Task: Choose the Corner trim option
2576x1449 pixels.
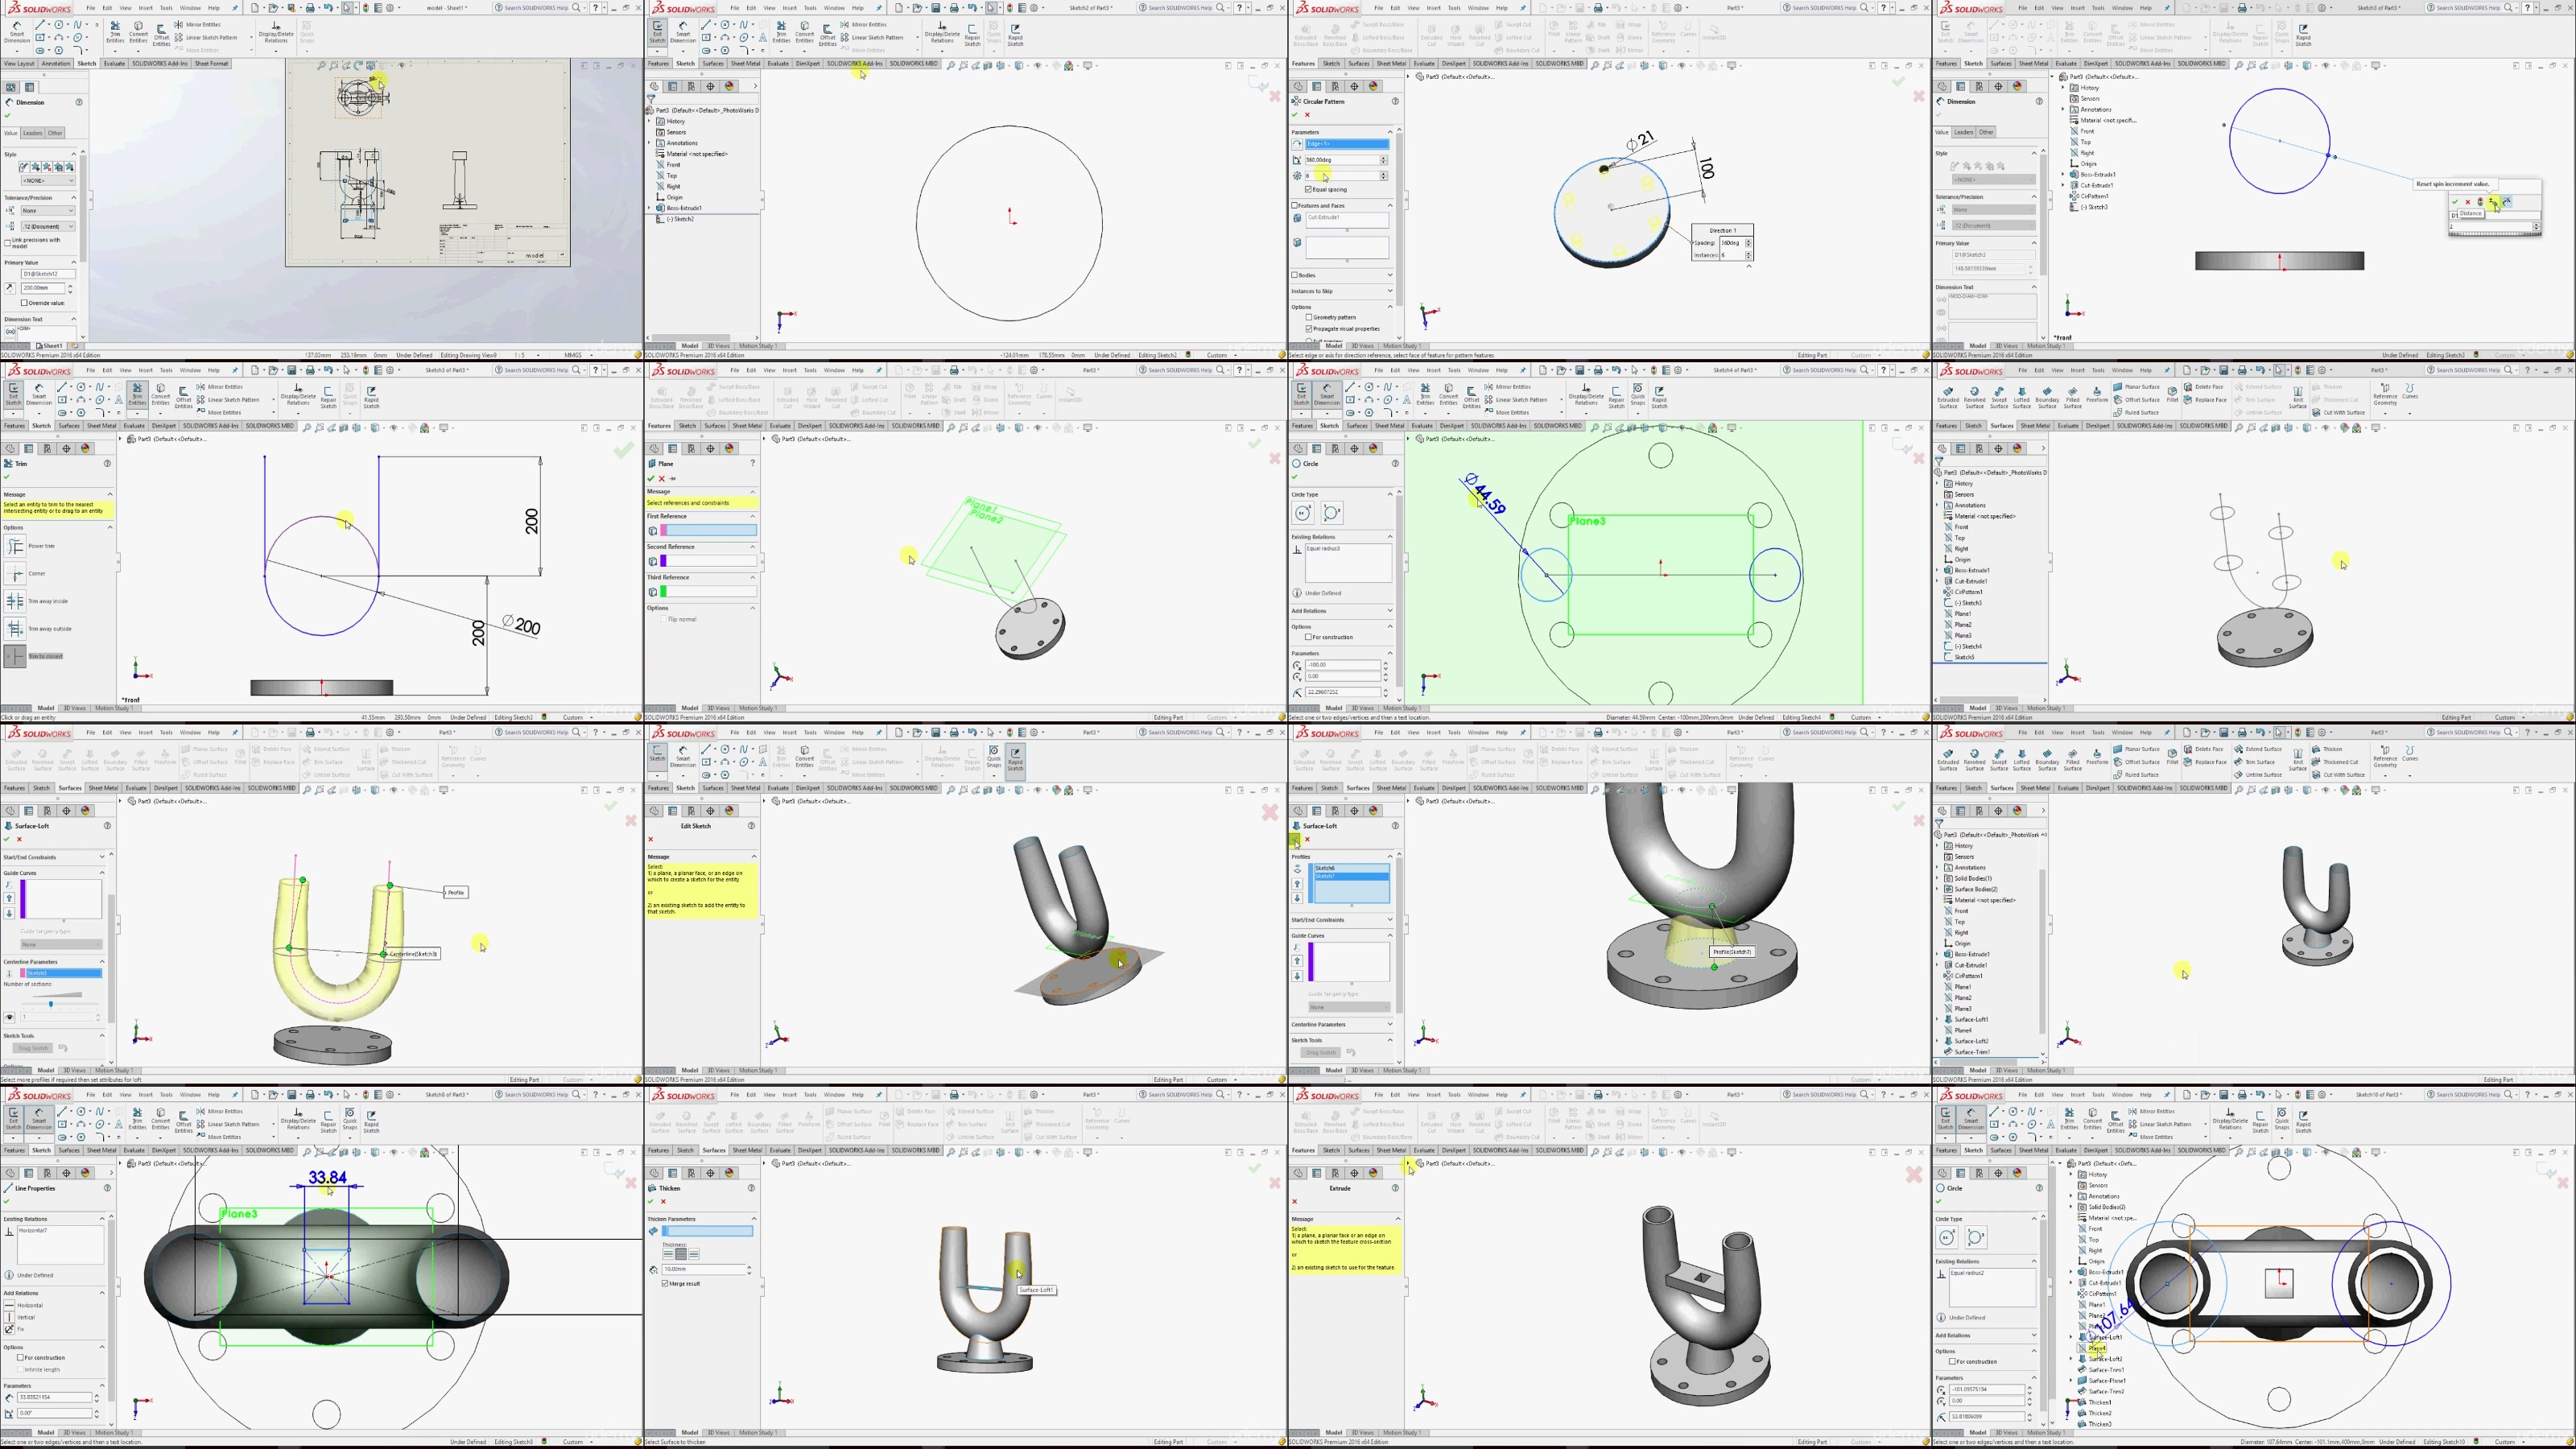Action: coord(15,573)
